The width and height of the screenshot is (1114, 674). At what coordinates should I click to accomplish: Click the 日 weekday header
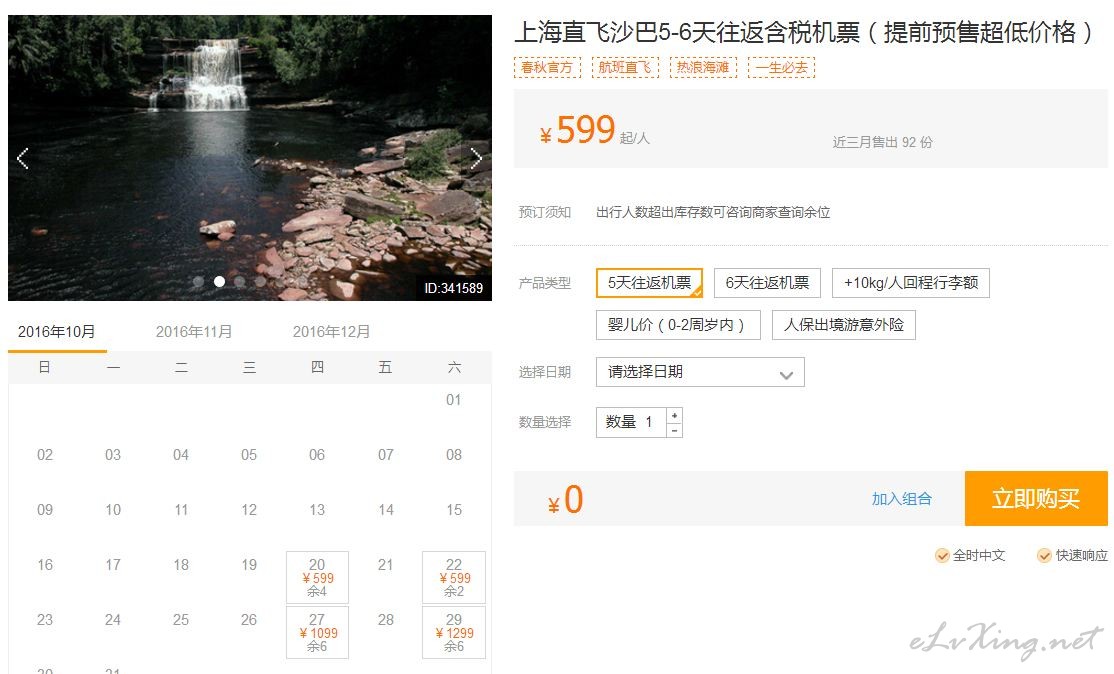point(44,367)
